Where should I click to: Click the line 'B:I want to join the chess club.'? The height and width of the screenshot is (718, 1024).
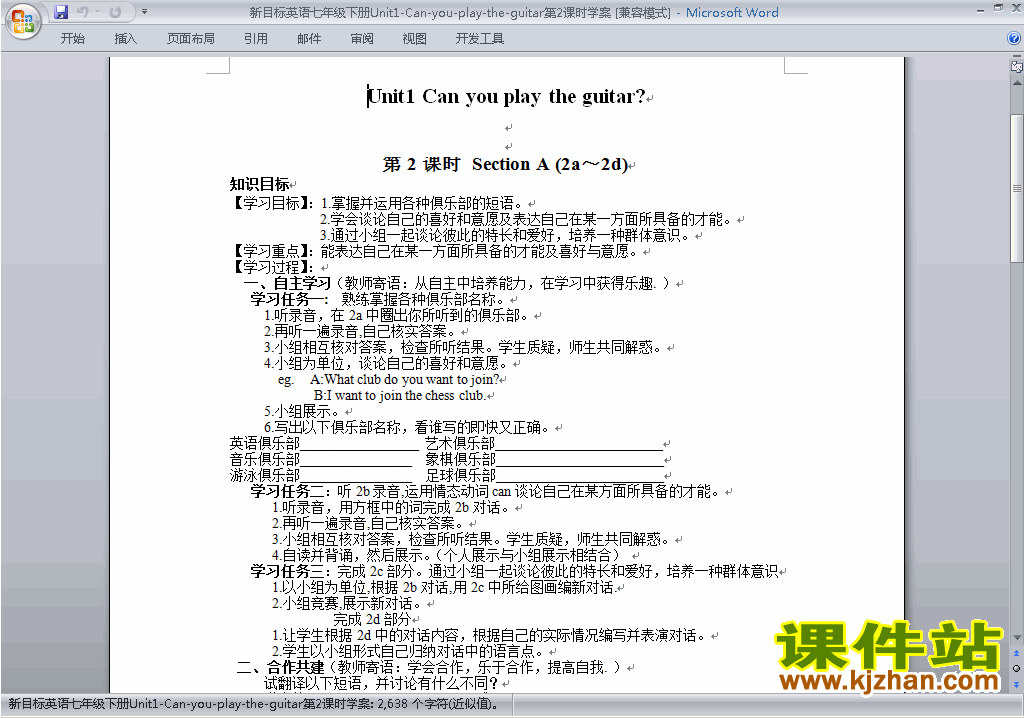click(x=400, y=395)
